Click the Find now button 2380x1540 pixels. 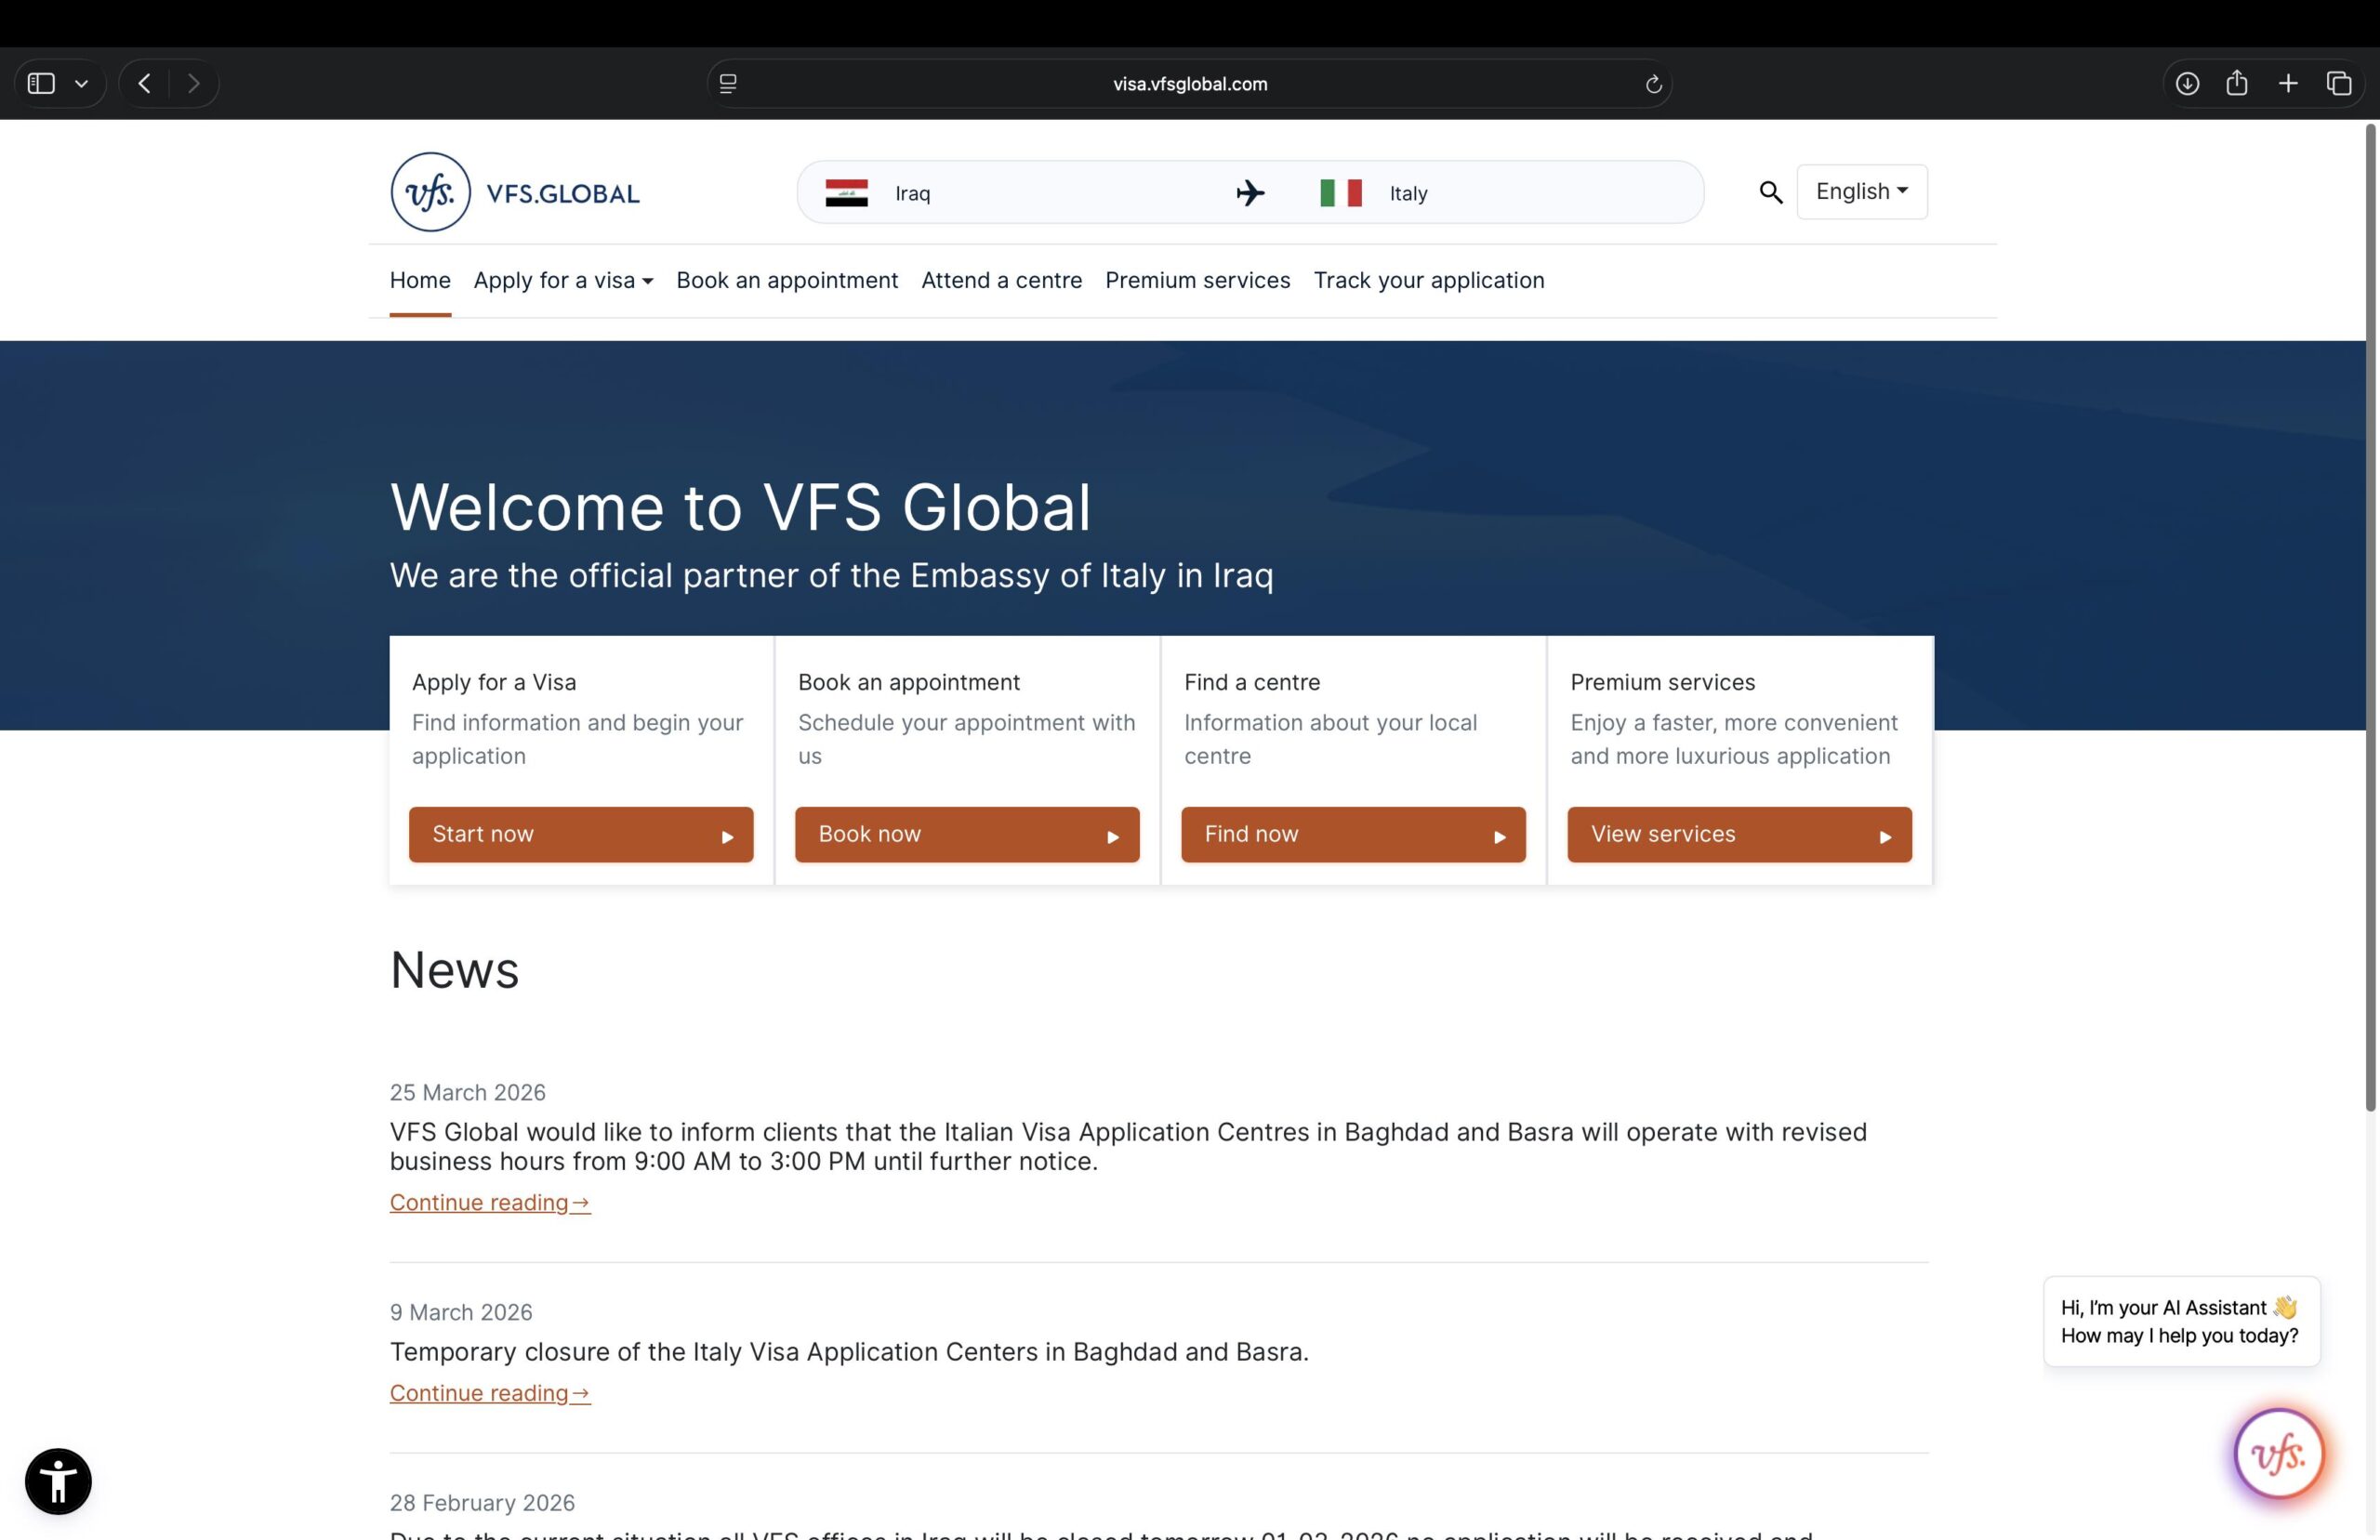coord(1353,834)
